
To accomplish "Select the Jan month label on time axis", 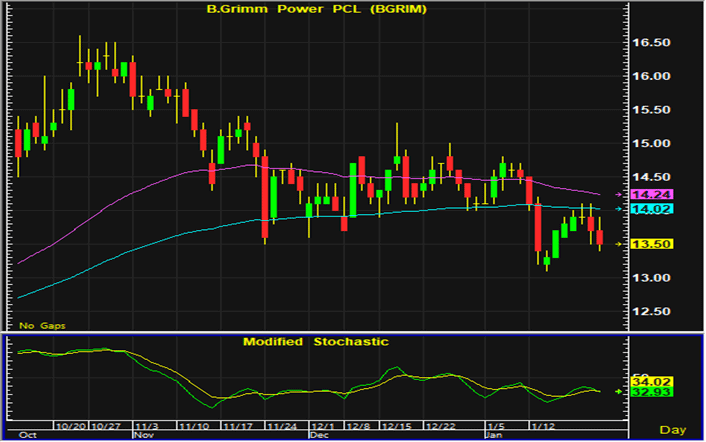I will point(493,436).
